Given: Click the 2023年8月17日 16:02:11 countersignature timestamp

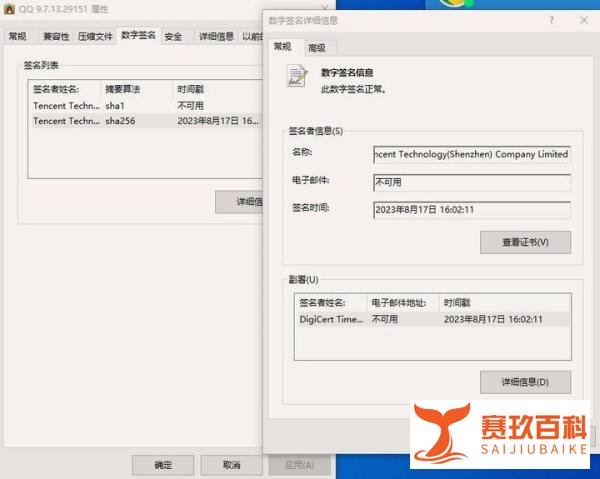Looking at the screenshot, I should (493, 319).
